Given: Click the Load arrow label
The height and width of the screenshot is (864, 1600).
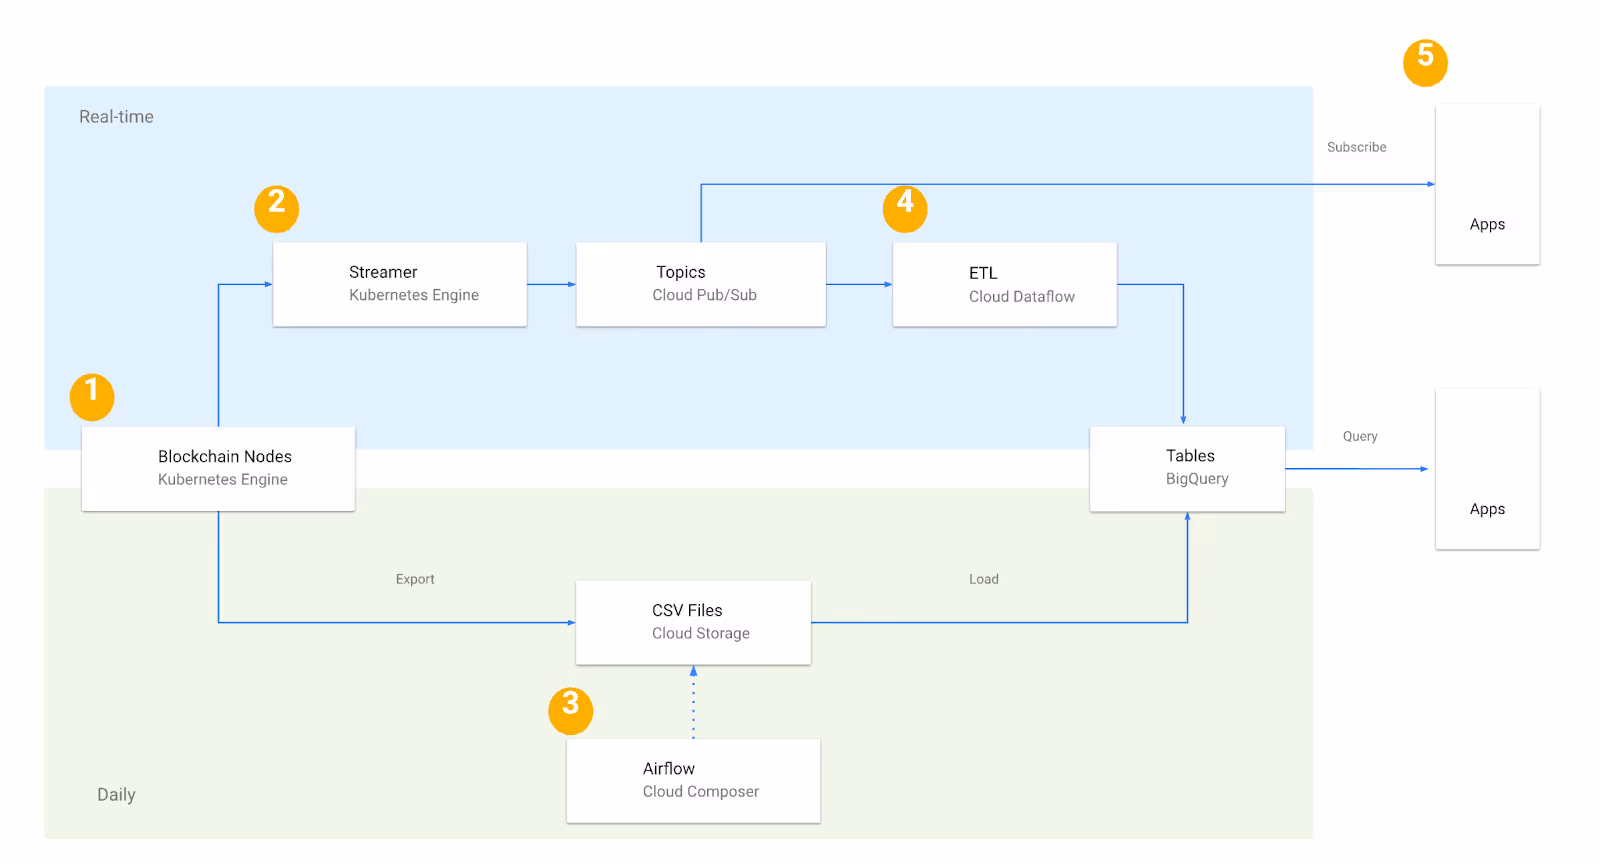Looking at the screenshot, I should [x=984, y=579].
